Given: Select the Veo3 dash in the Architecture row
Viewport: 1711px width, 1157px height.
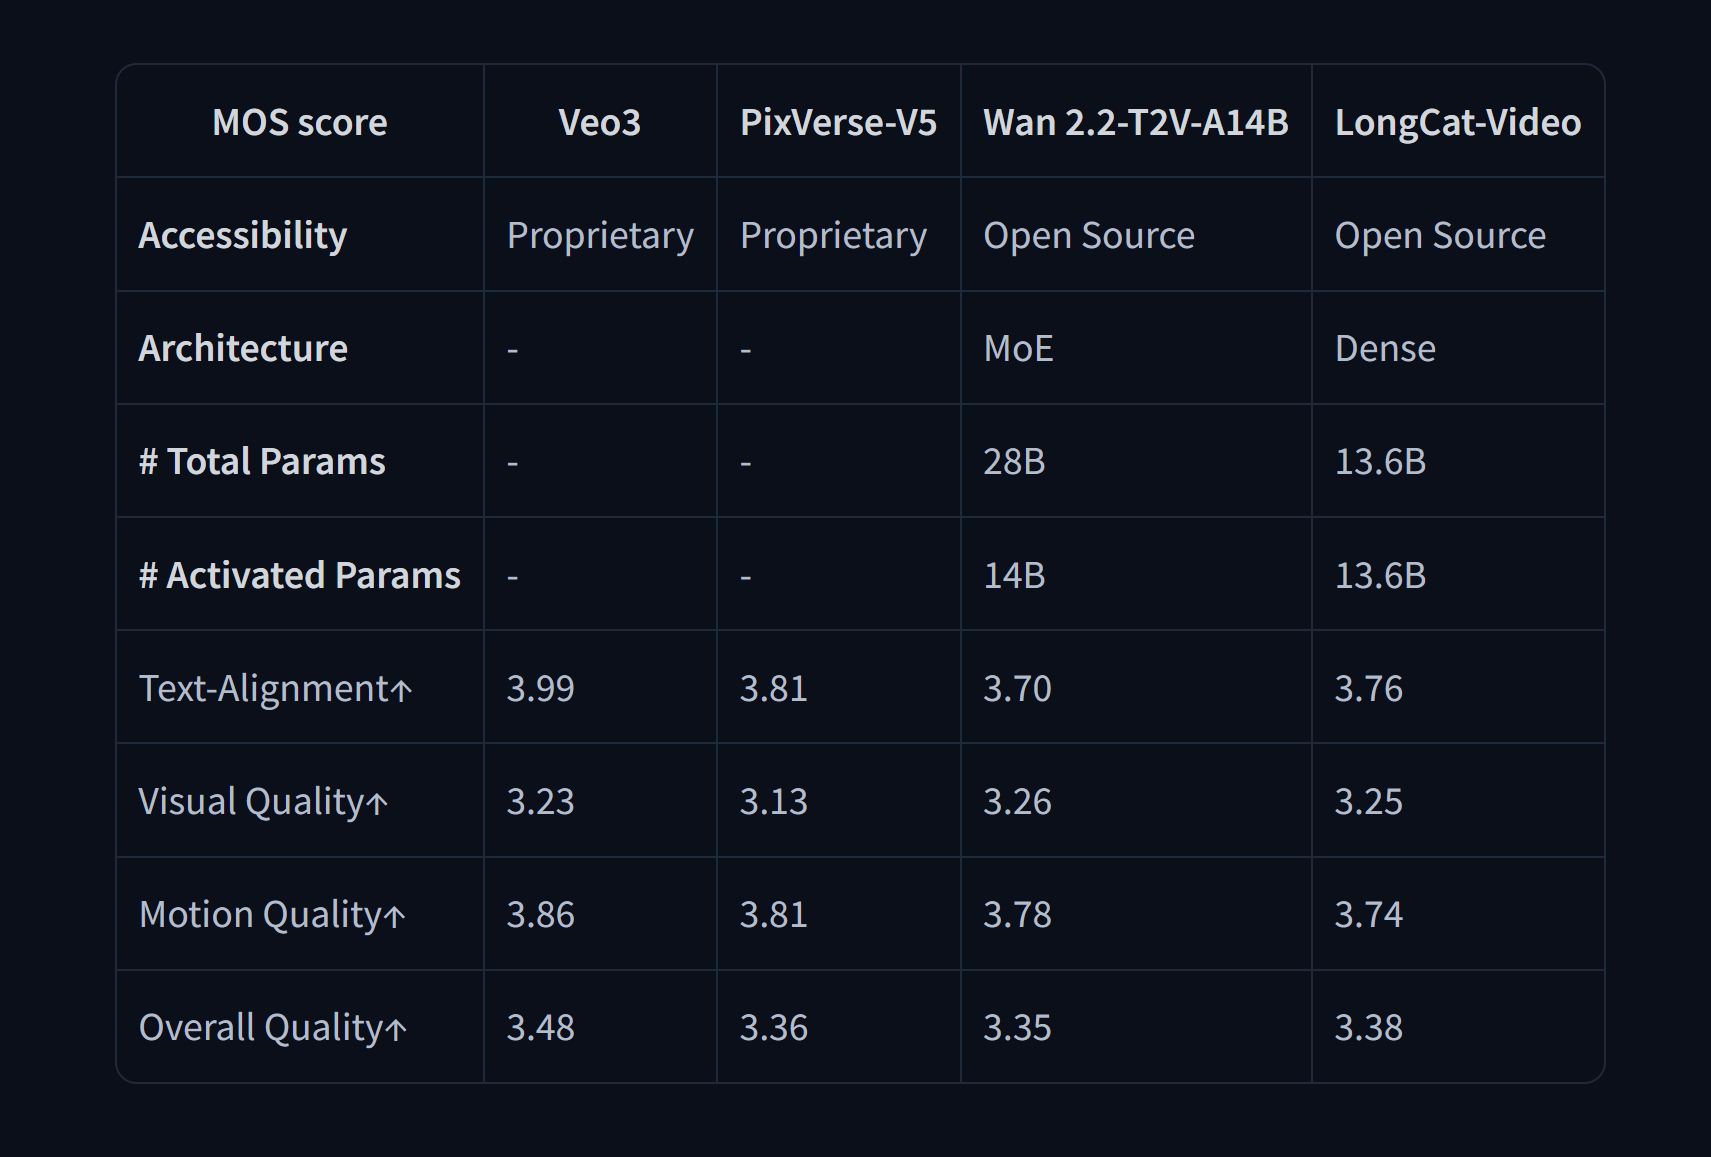Looking at the screenshot, I should coord(513,350).
